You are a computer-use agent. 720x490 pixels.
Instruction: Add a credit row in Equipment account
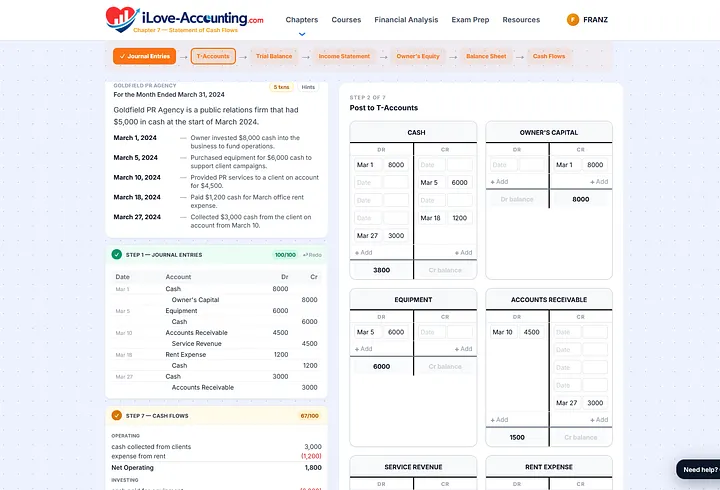tap(463, 349)
